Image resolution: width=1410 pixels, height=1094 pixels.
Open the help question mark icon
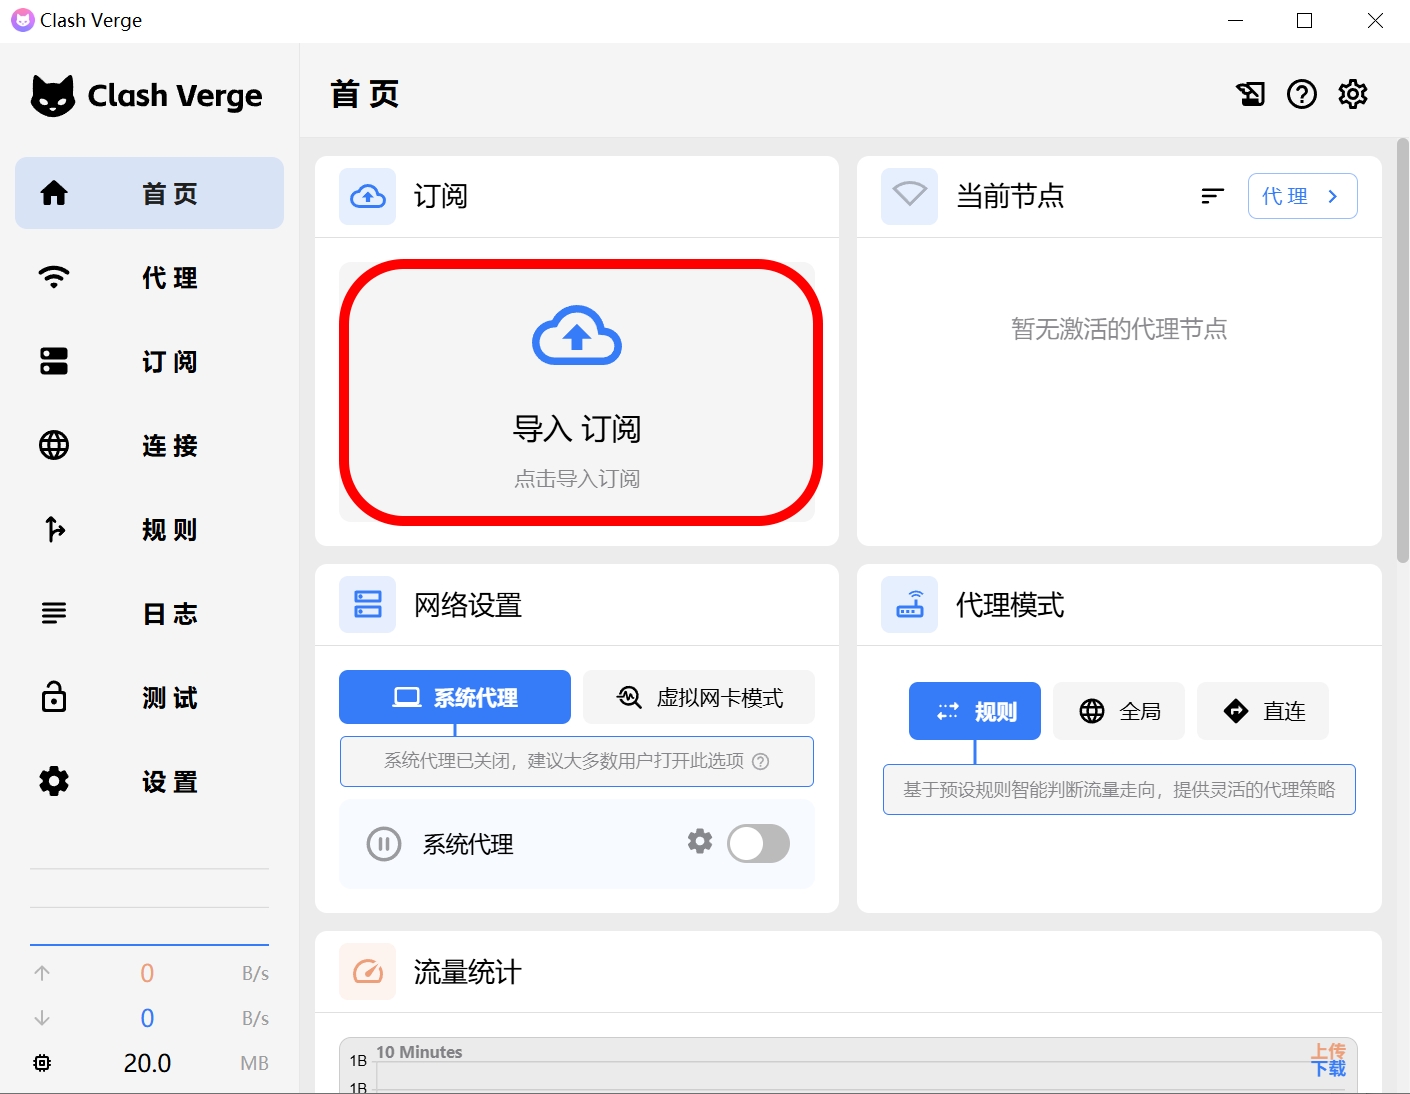click(x=1301, y=94)
